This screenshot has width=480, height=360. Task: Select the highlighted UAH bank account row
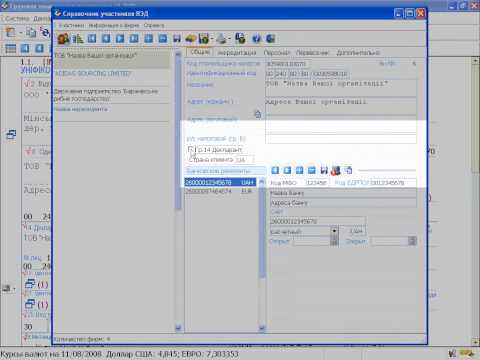coord(221,182)
